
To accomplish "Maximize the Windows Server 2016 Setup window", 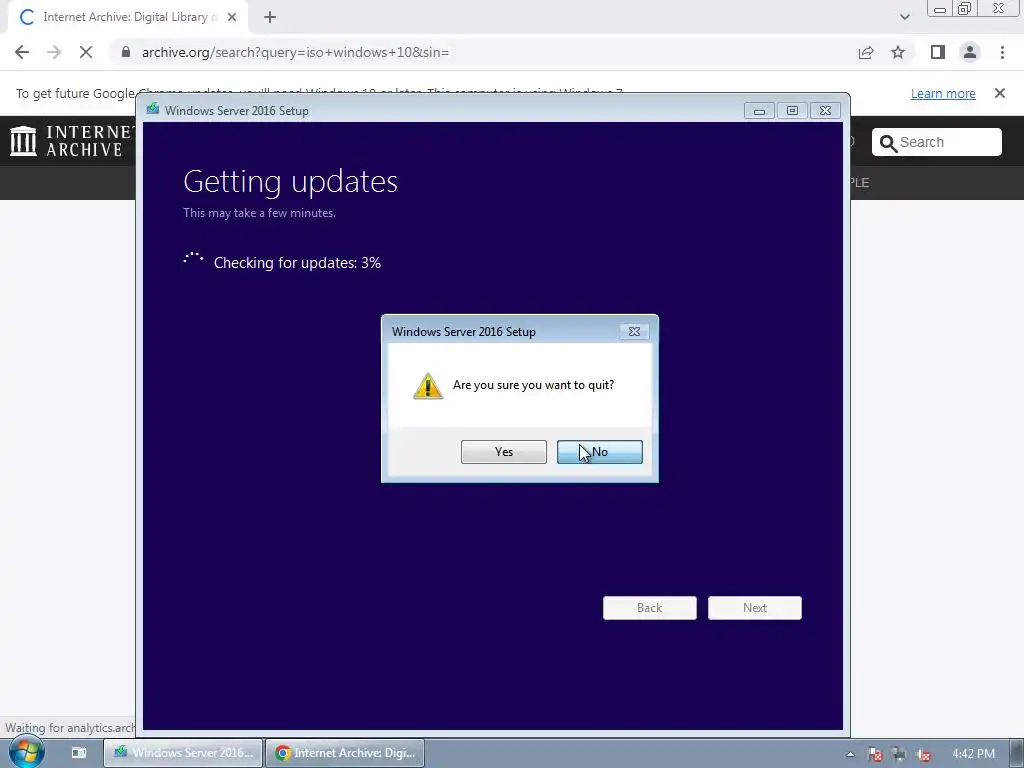I will [x=792, y=111].
